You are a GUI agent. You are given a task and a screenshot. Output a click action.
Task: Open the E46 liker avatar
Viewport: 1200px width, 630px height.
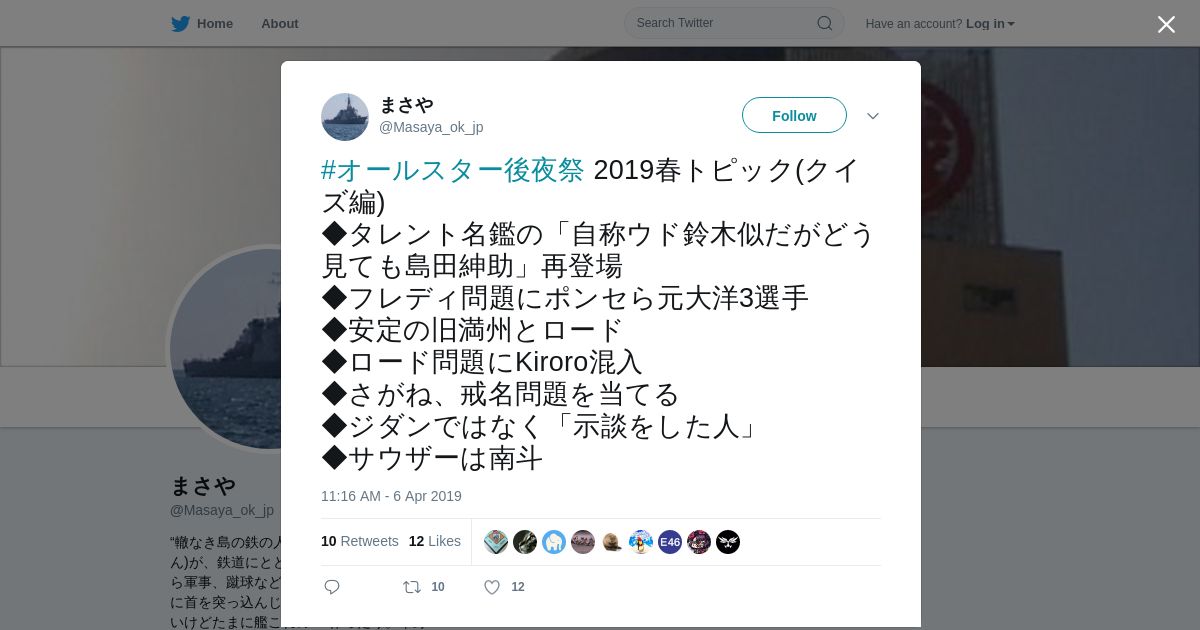click(x=670, y=542)
